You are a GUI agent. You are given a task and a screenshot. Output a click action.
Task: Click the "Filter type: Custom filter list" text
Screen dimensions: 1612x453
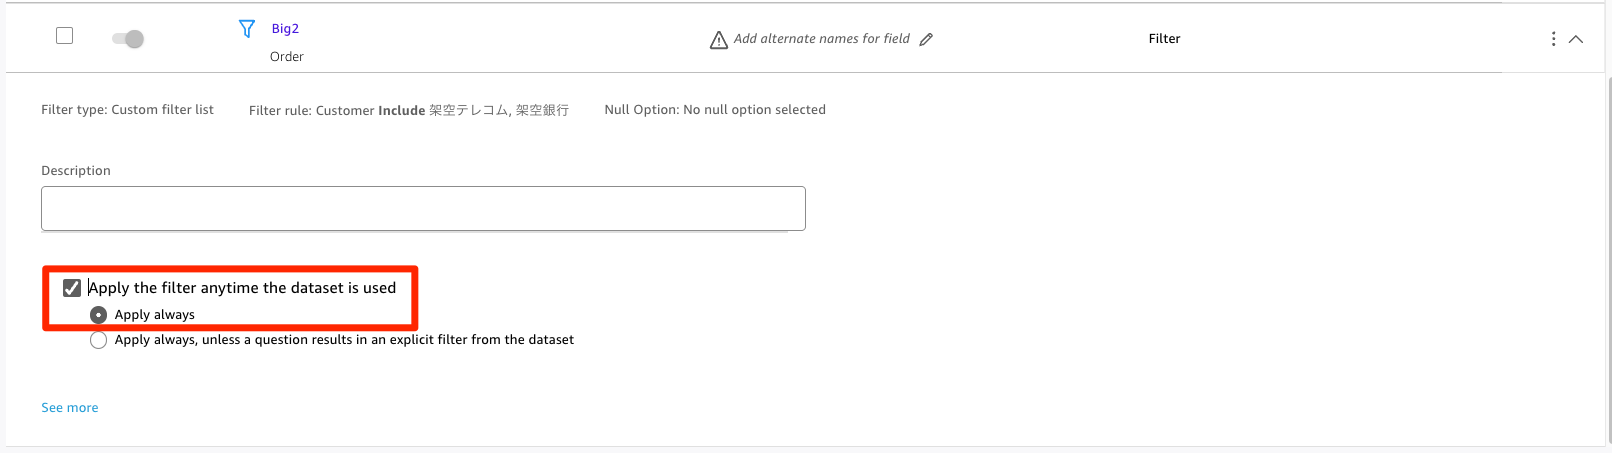127,110
